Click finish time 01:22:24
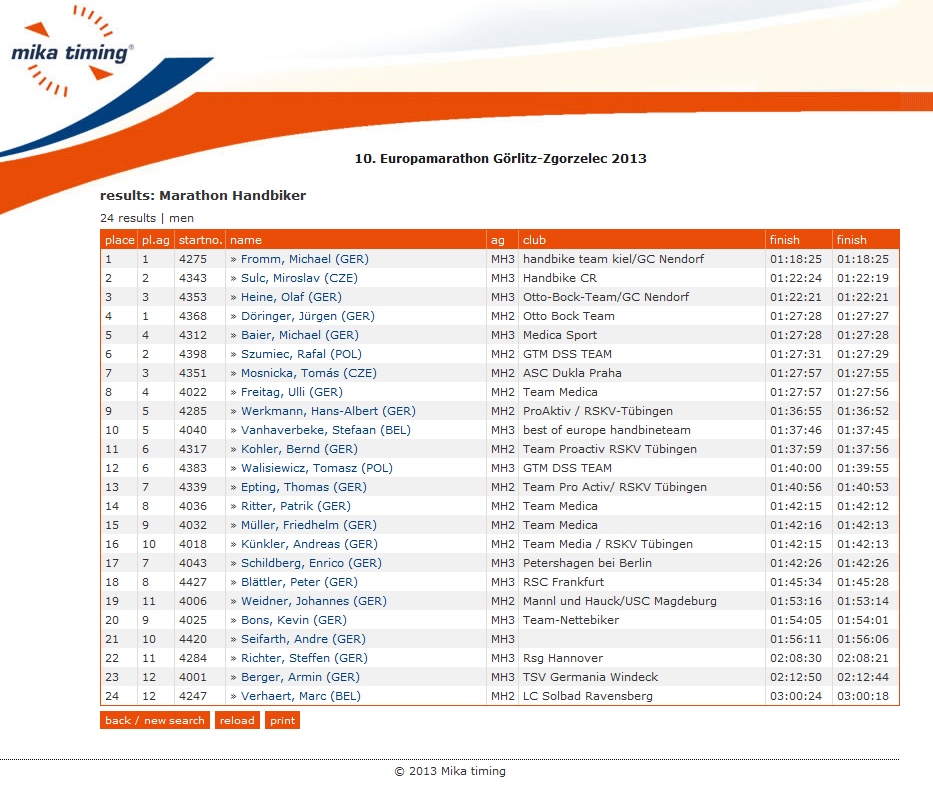This screenshot has height=789, width=933. (796, 278)
